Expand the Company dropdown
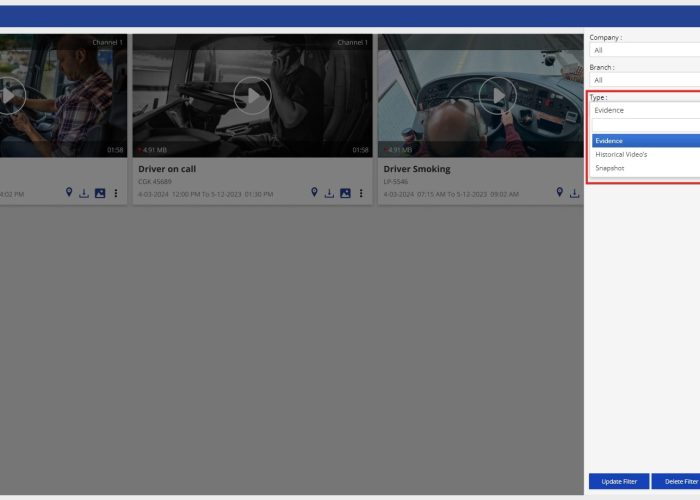Viewport: 700px width, 500px height. coord(645,50)
